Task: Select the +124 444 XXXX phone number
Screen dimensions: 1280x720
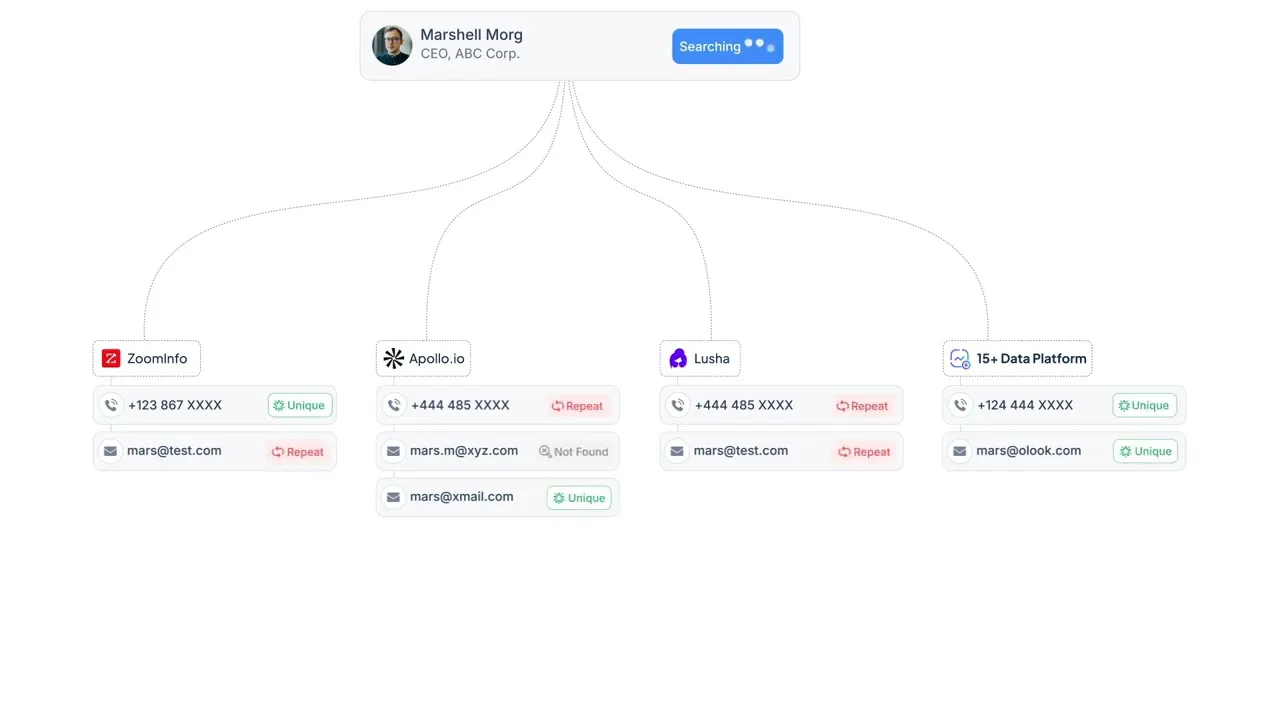Action: pyautogui.click(x=1025, y=405)
